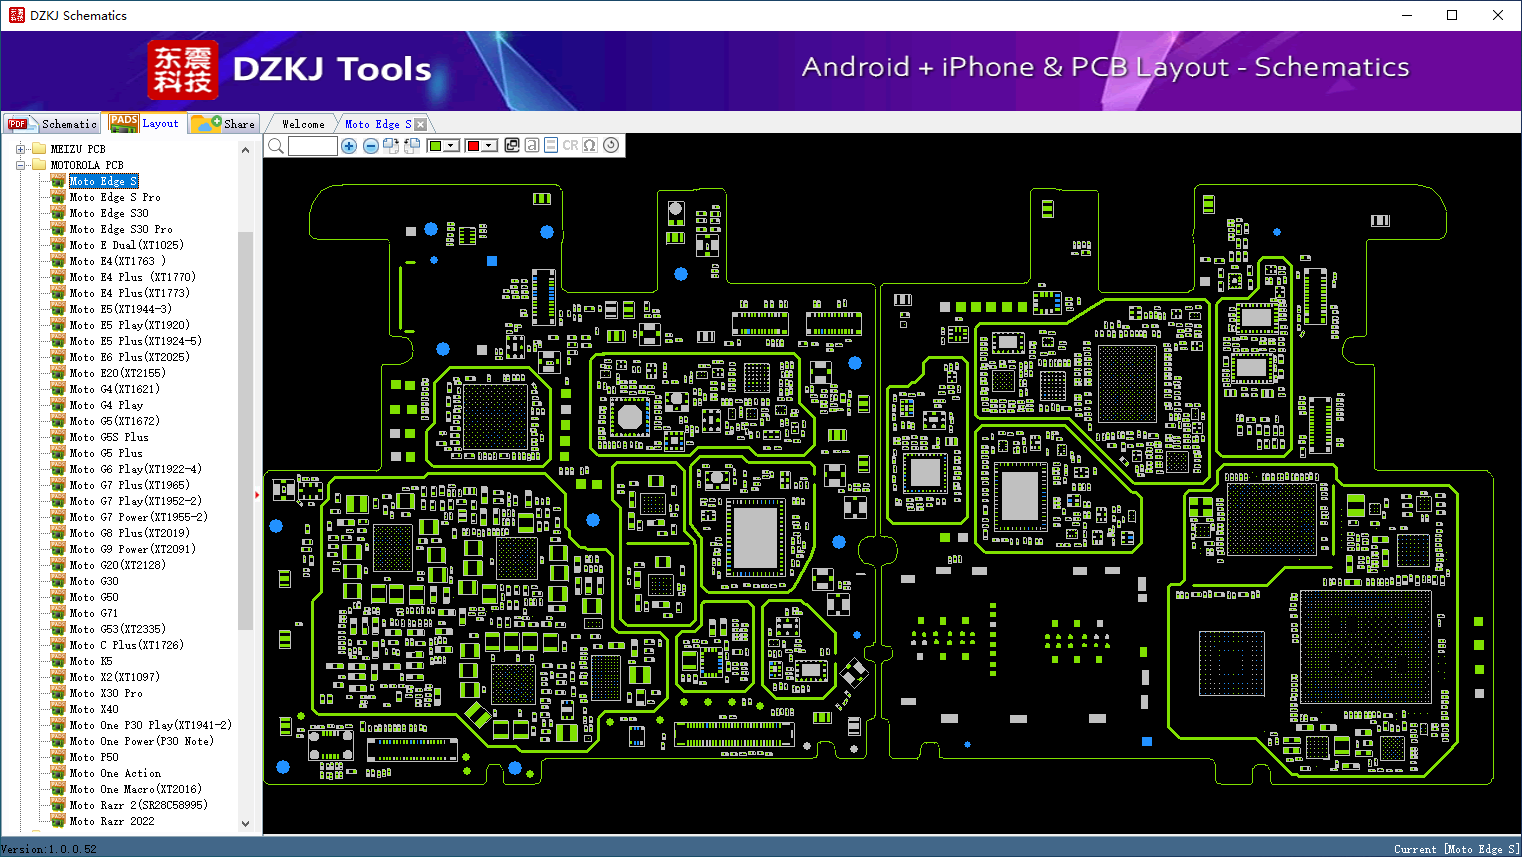
Task: Select the Moto Edge S document tab
Action: 378,124
